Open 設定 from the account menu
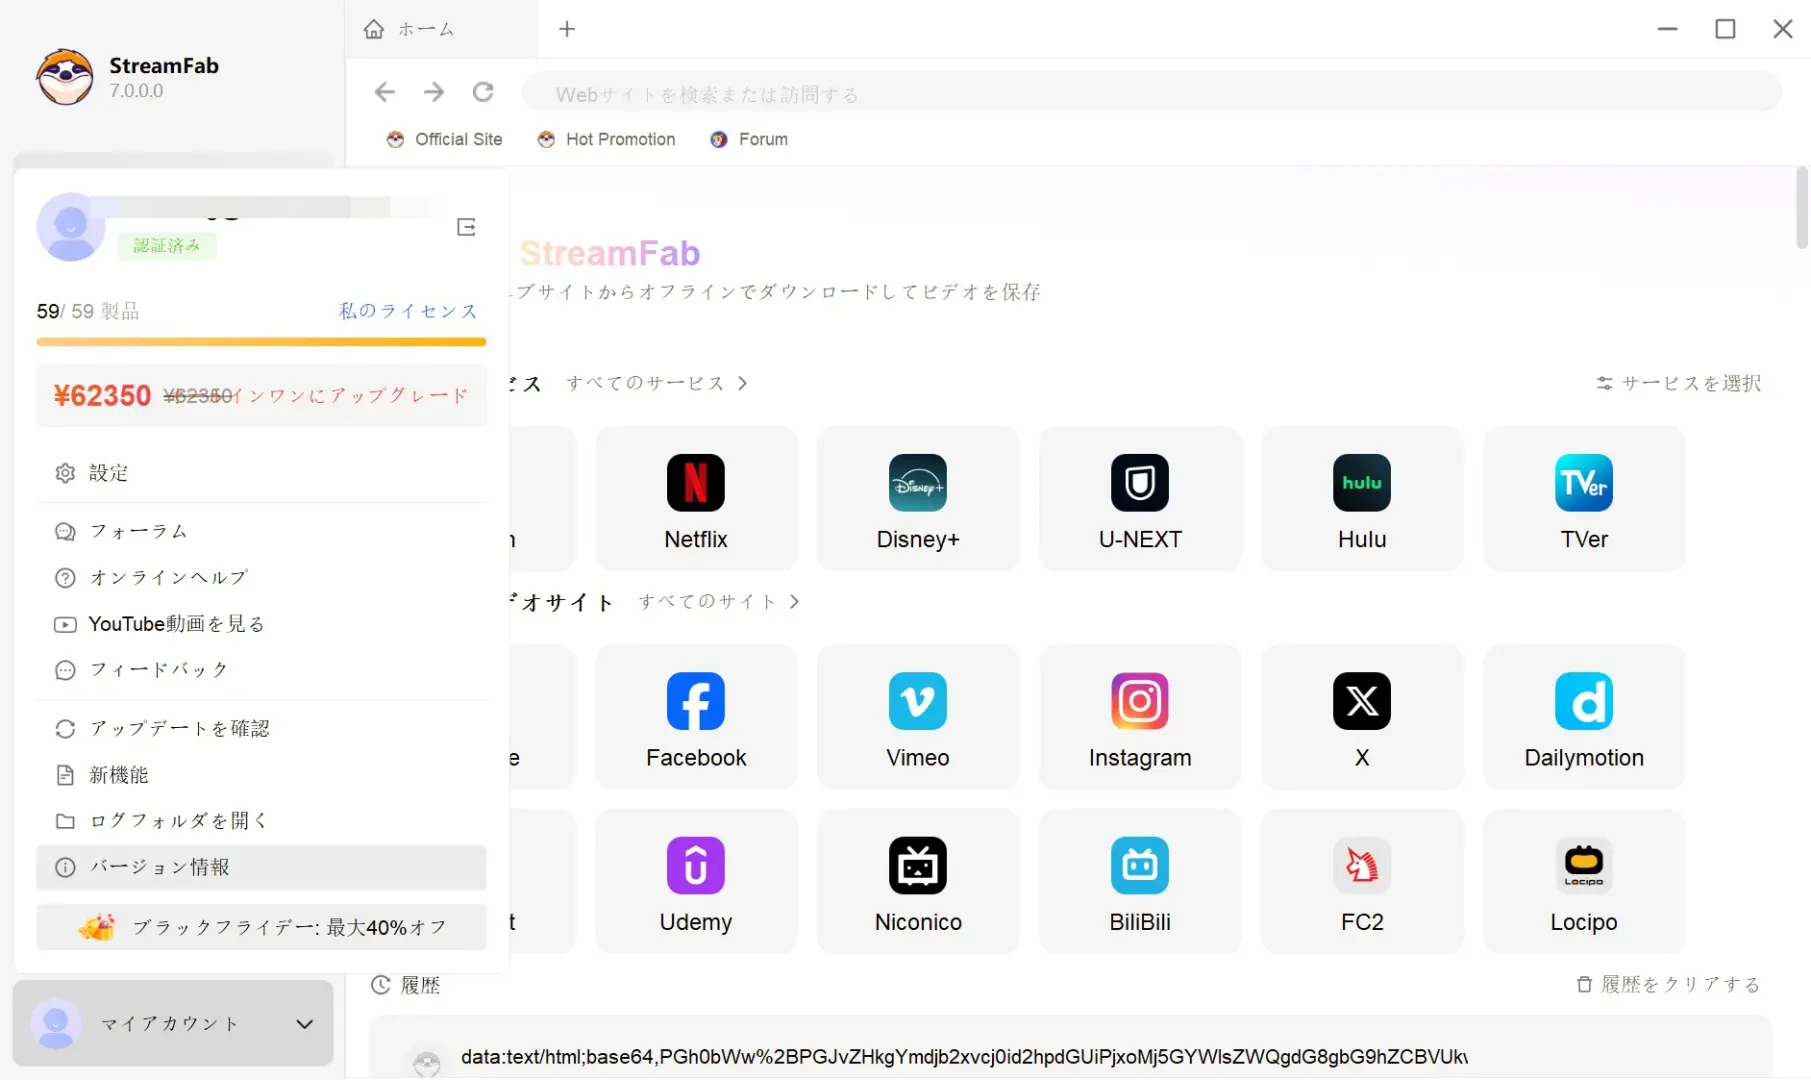Image resolution: width=1811 pixels, height=1080 pixels. tap(261, 473)
